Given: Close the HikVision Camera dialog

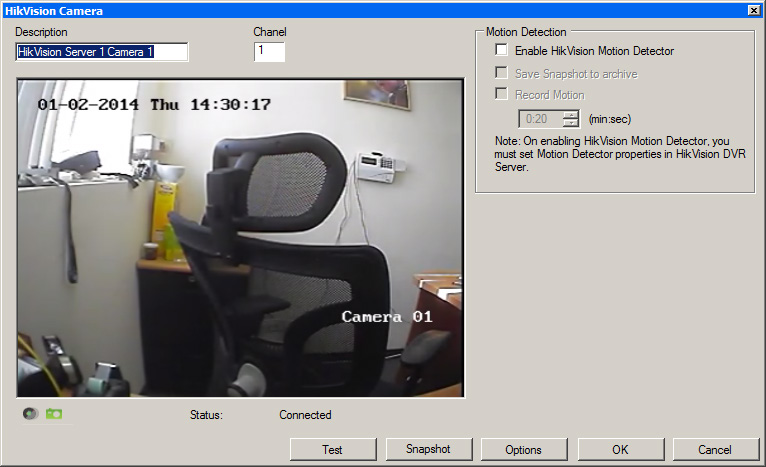Looking at the screenshot, I should pyautogui.click(x=754, y=10).
